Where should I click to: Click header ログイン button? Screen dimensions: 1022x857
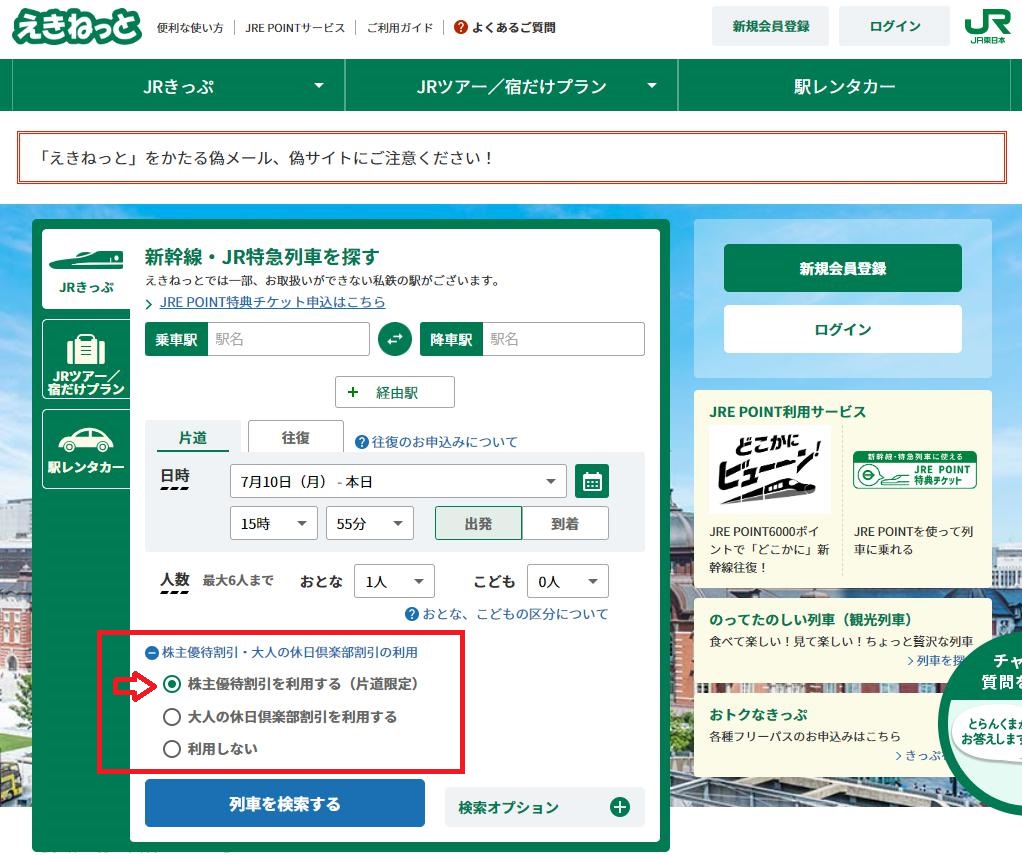pyautogui.click(x=896, y=26)
